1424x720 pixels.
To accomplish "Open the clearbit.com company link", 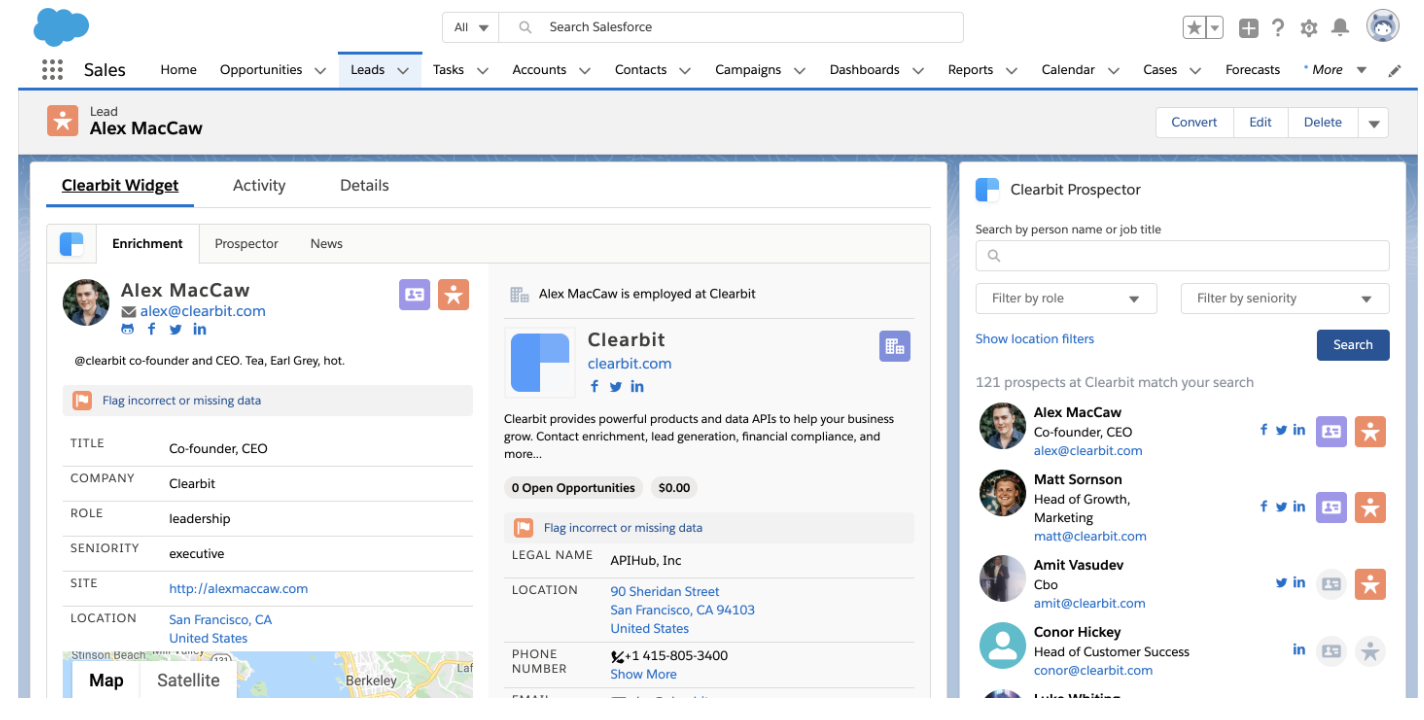I will (629, 364).
